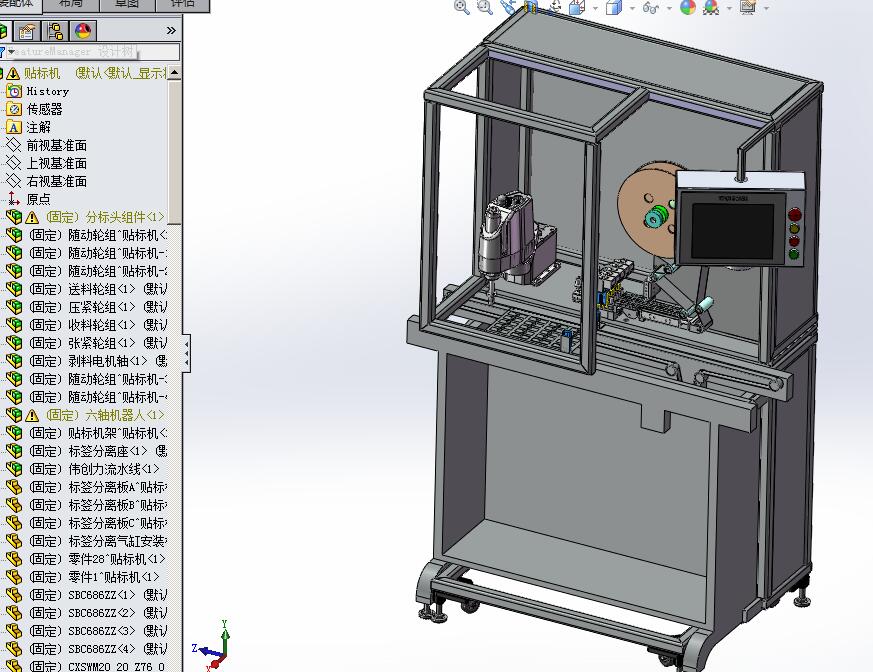The image size is (873, 672).
Task: Select 零件28^贴标机<1> tree item
Action: [x=97, y=559]
